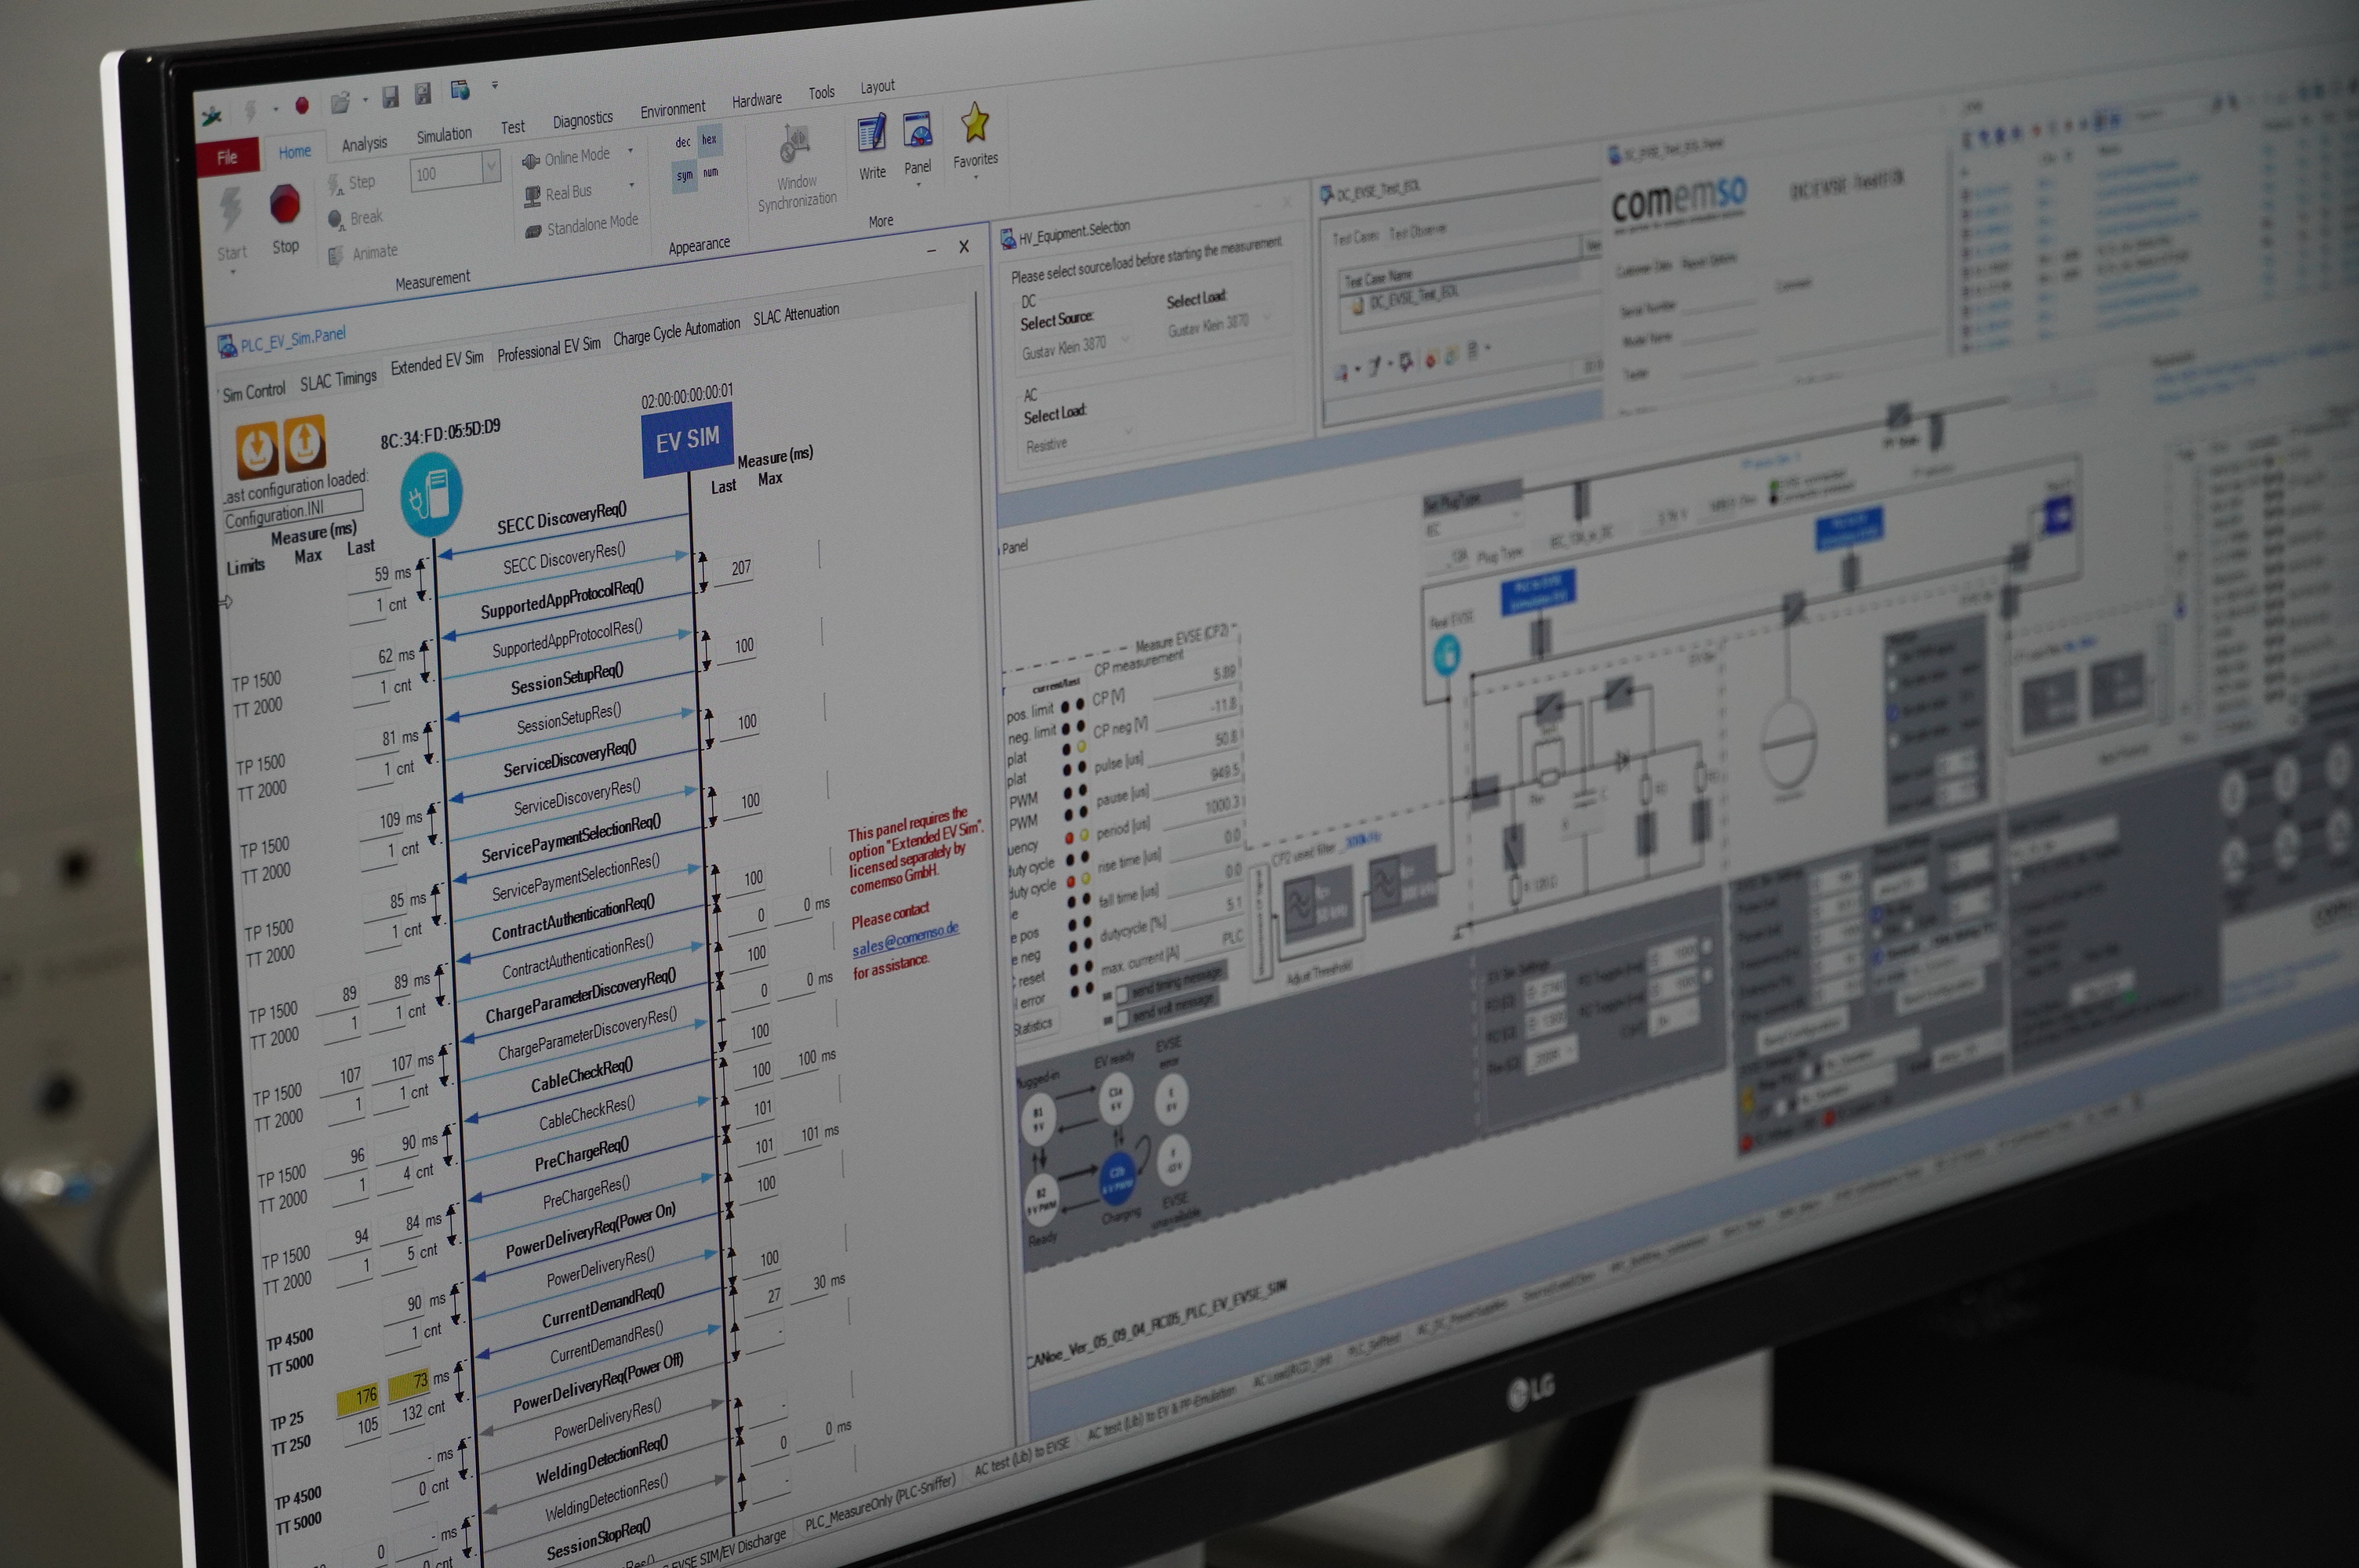The image size is (2359, 1568).
Task: Toggle the sym display mode
Action: coord(684,176)
